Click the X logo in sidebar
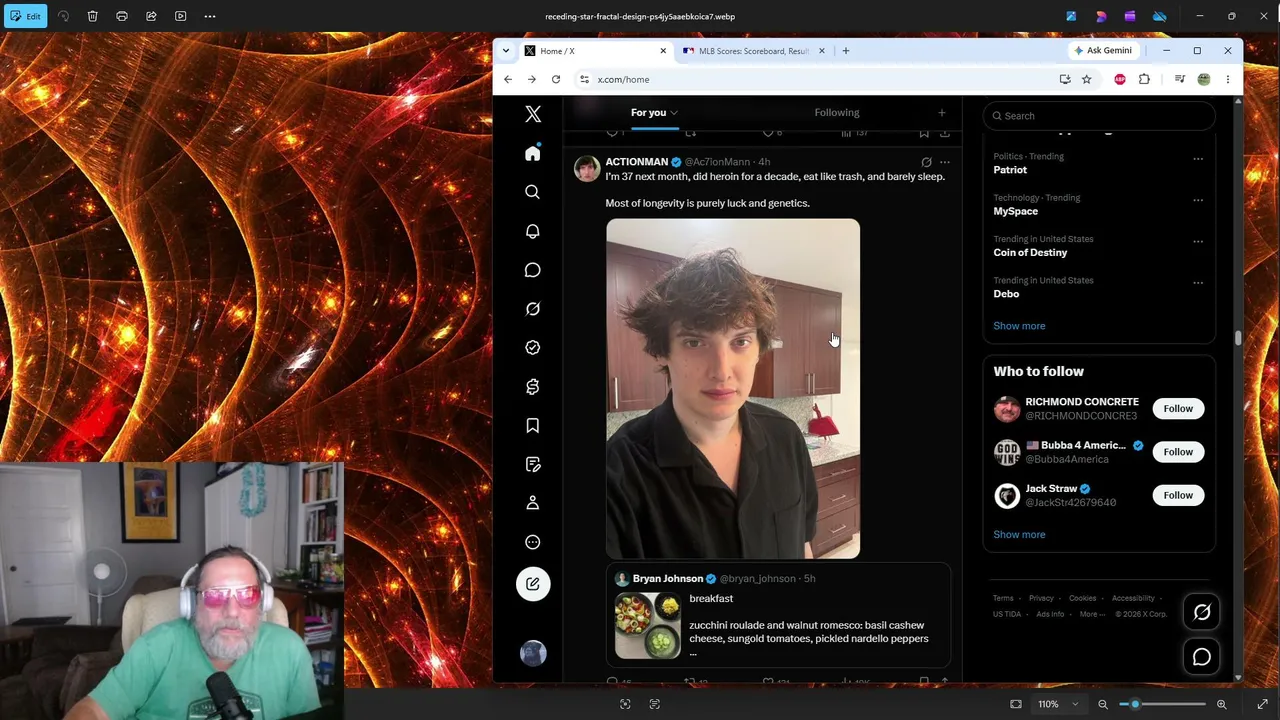 pos(533,115)
